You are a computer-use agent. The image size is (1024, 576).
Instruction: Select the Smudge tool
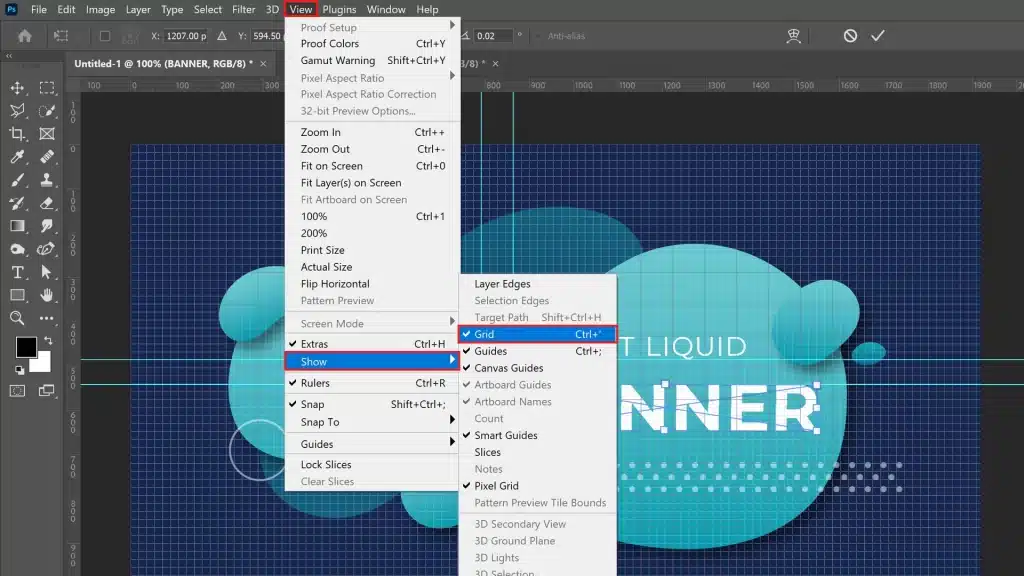pos(46,226)
